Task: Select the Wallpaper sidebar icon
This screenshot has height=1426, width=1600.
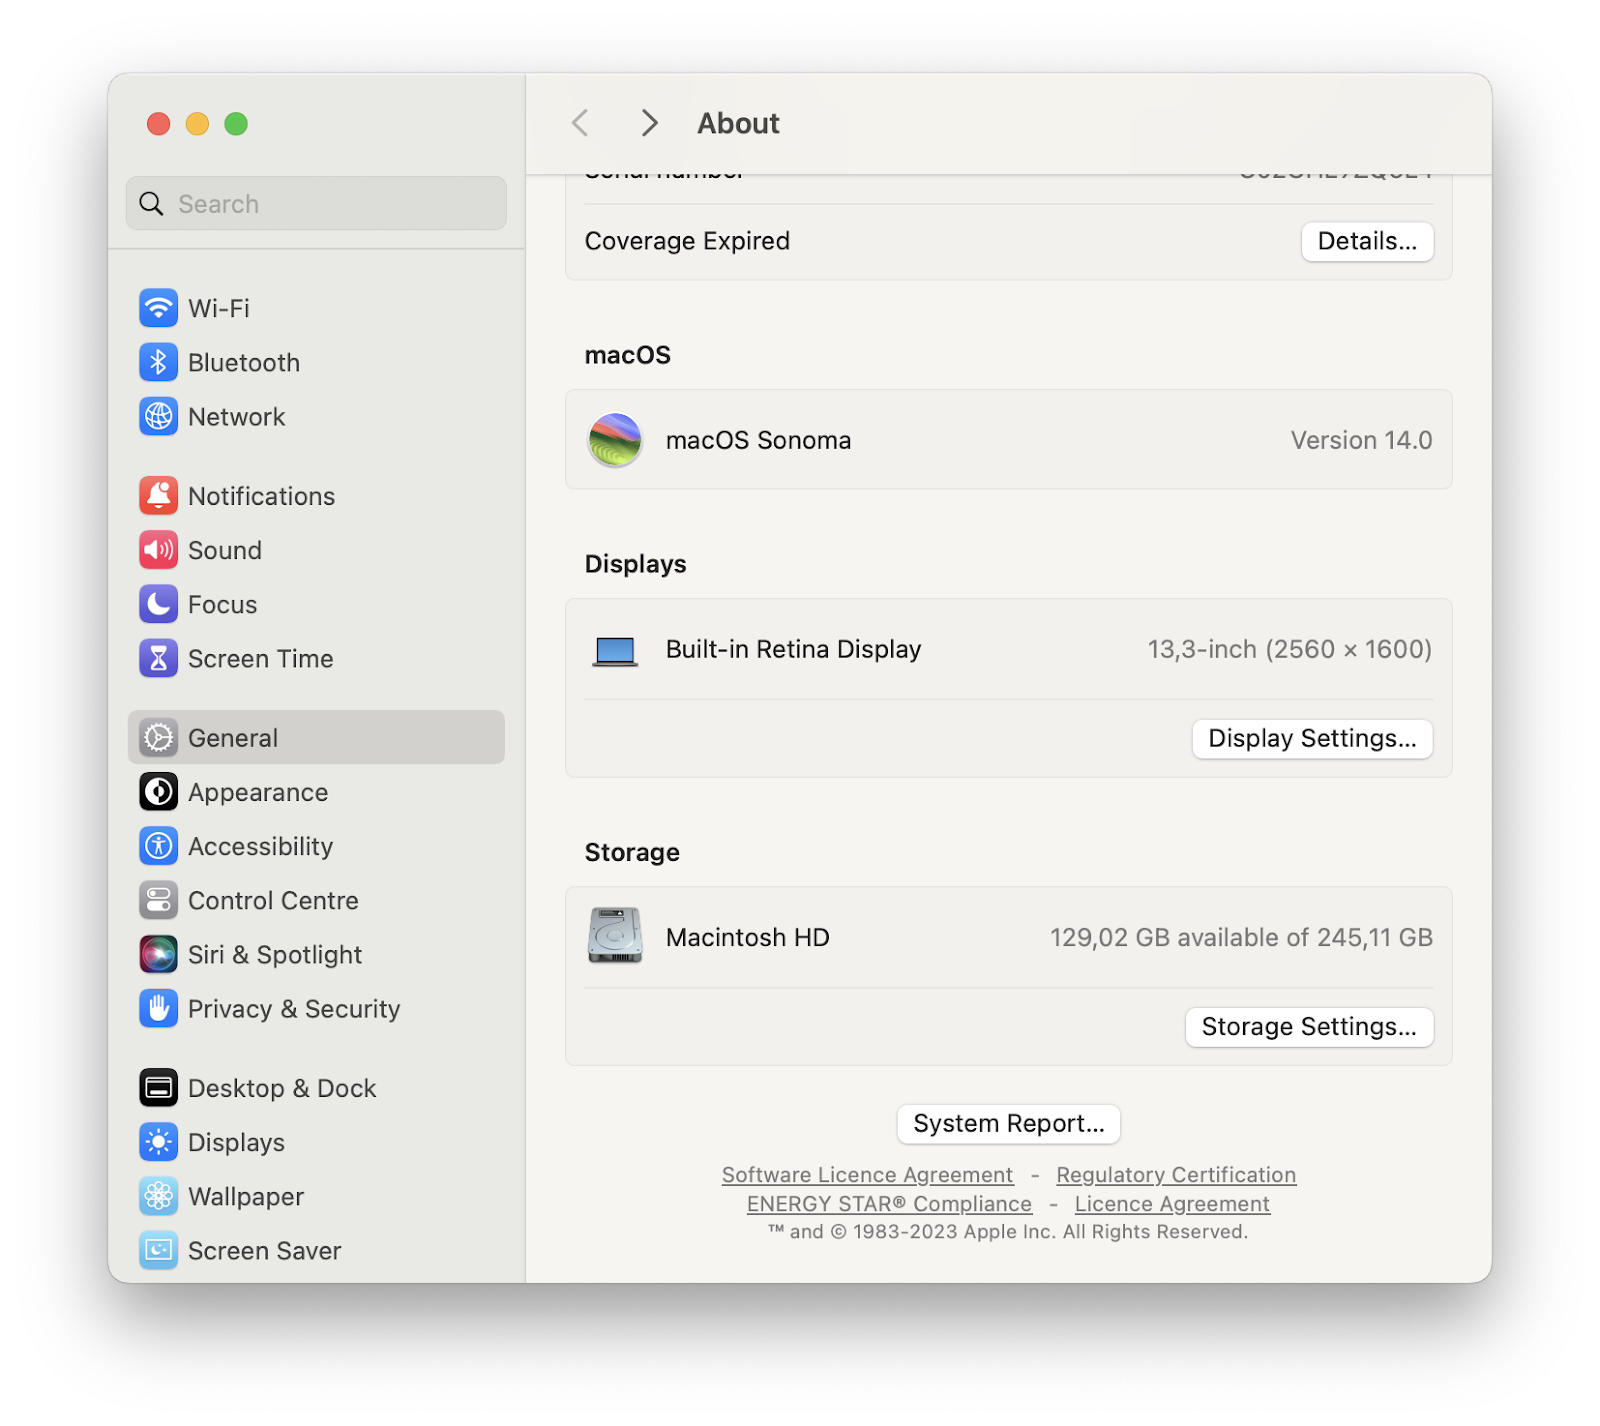Action: (158, 1196)
